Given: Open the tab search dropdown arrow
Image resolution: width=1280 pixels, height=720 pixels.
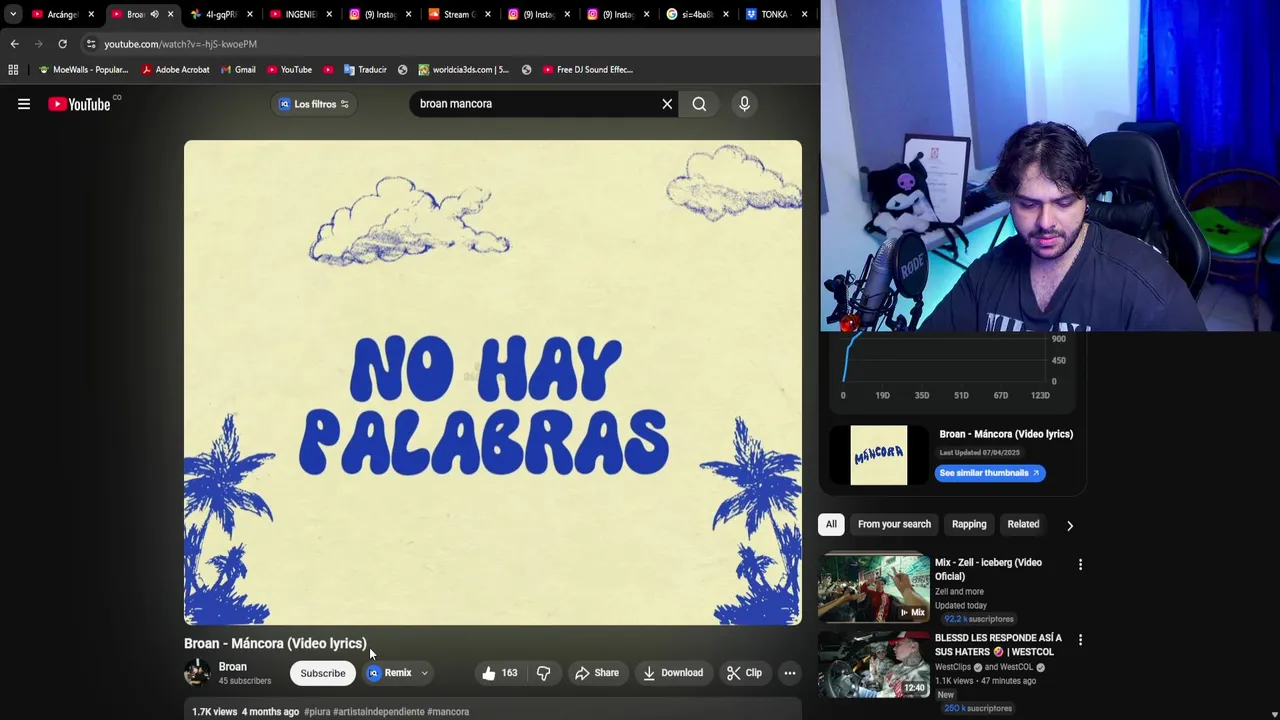Looking at the screenshot, I should tap(12, 14).
